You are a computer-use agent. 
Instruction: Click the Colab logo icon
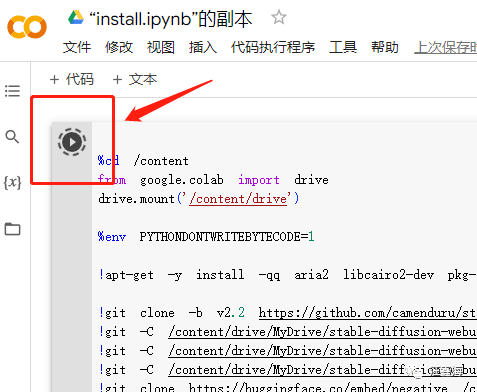click(27, 27)
